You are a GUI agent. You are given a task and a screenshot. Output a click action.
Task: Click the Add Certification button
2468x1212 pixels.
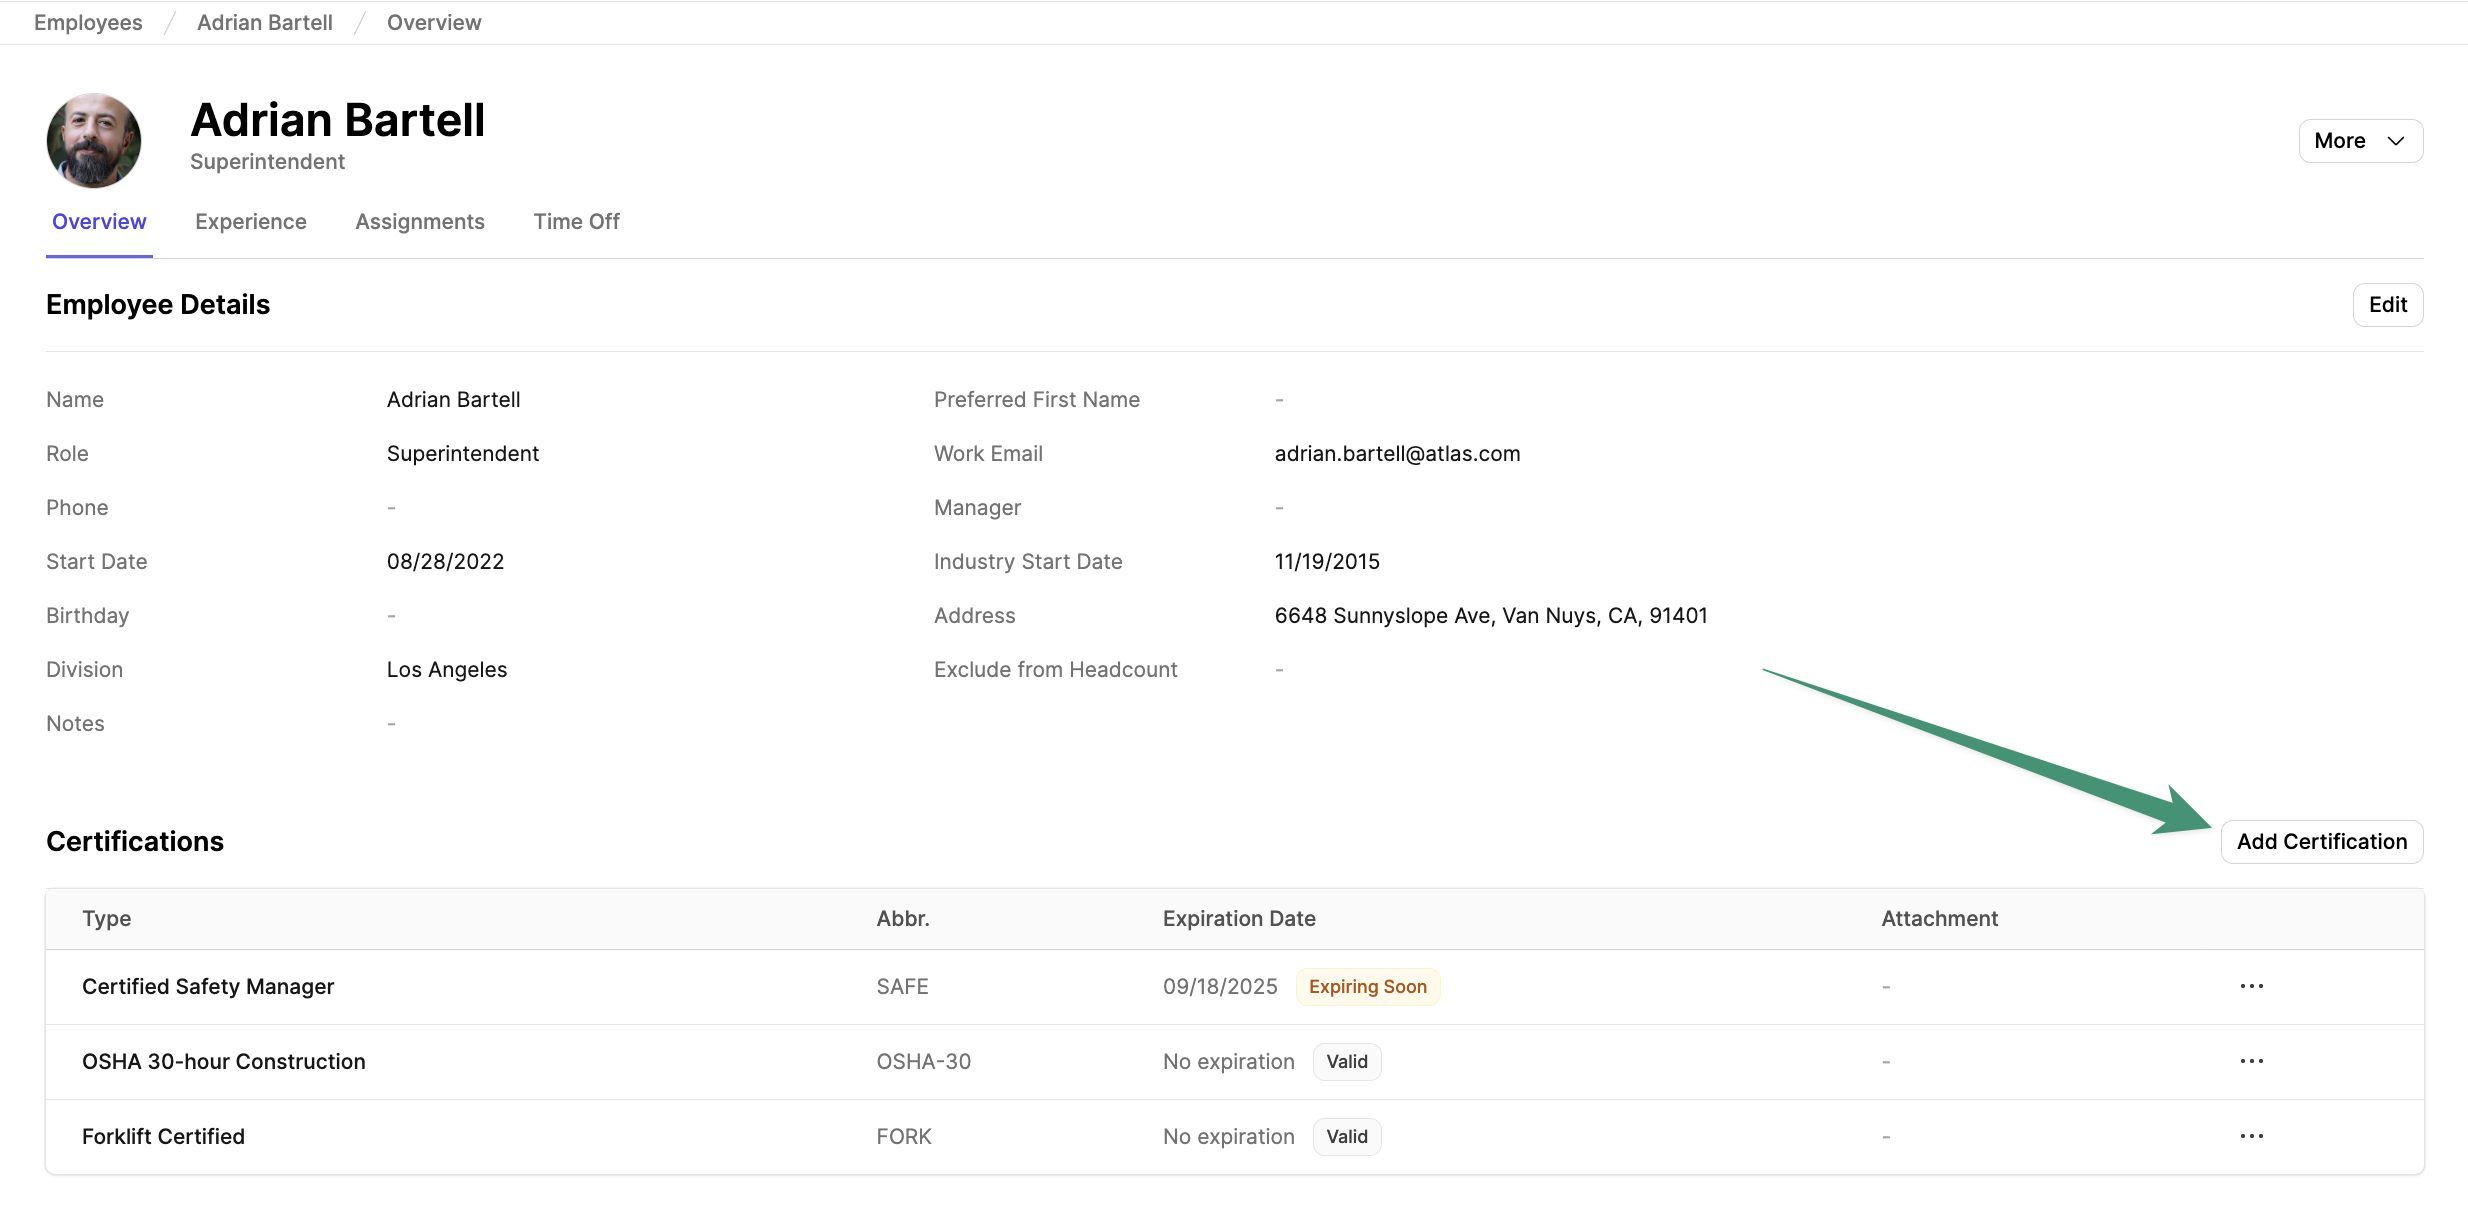tap(2322, 842)
